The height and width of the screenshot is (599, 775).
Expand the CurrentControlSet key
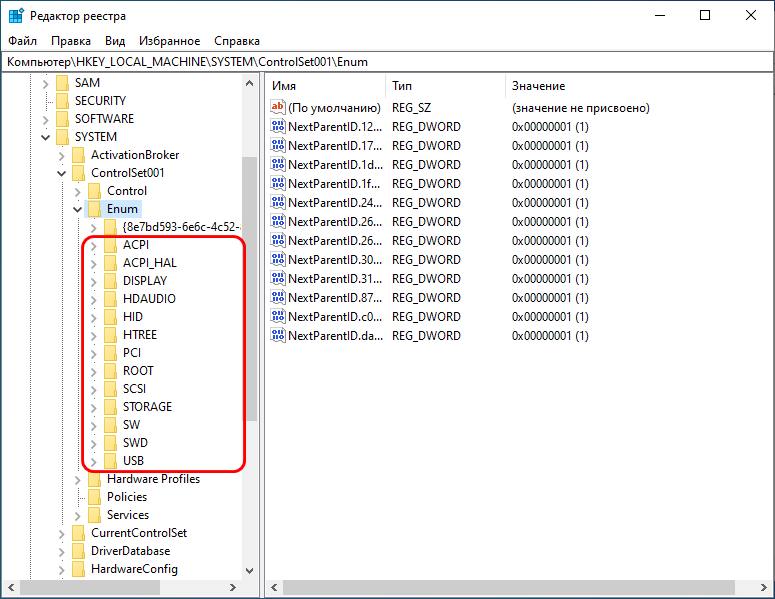(x=61, y=534)
